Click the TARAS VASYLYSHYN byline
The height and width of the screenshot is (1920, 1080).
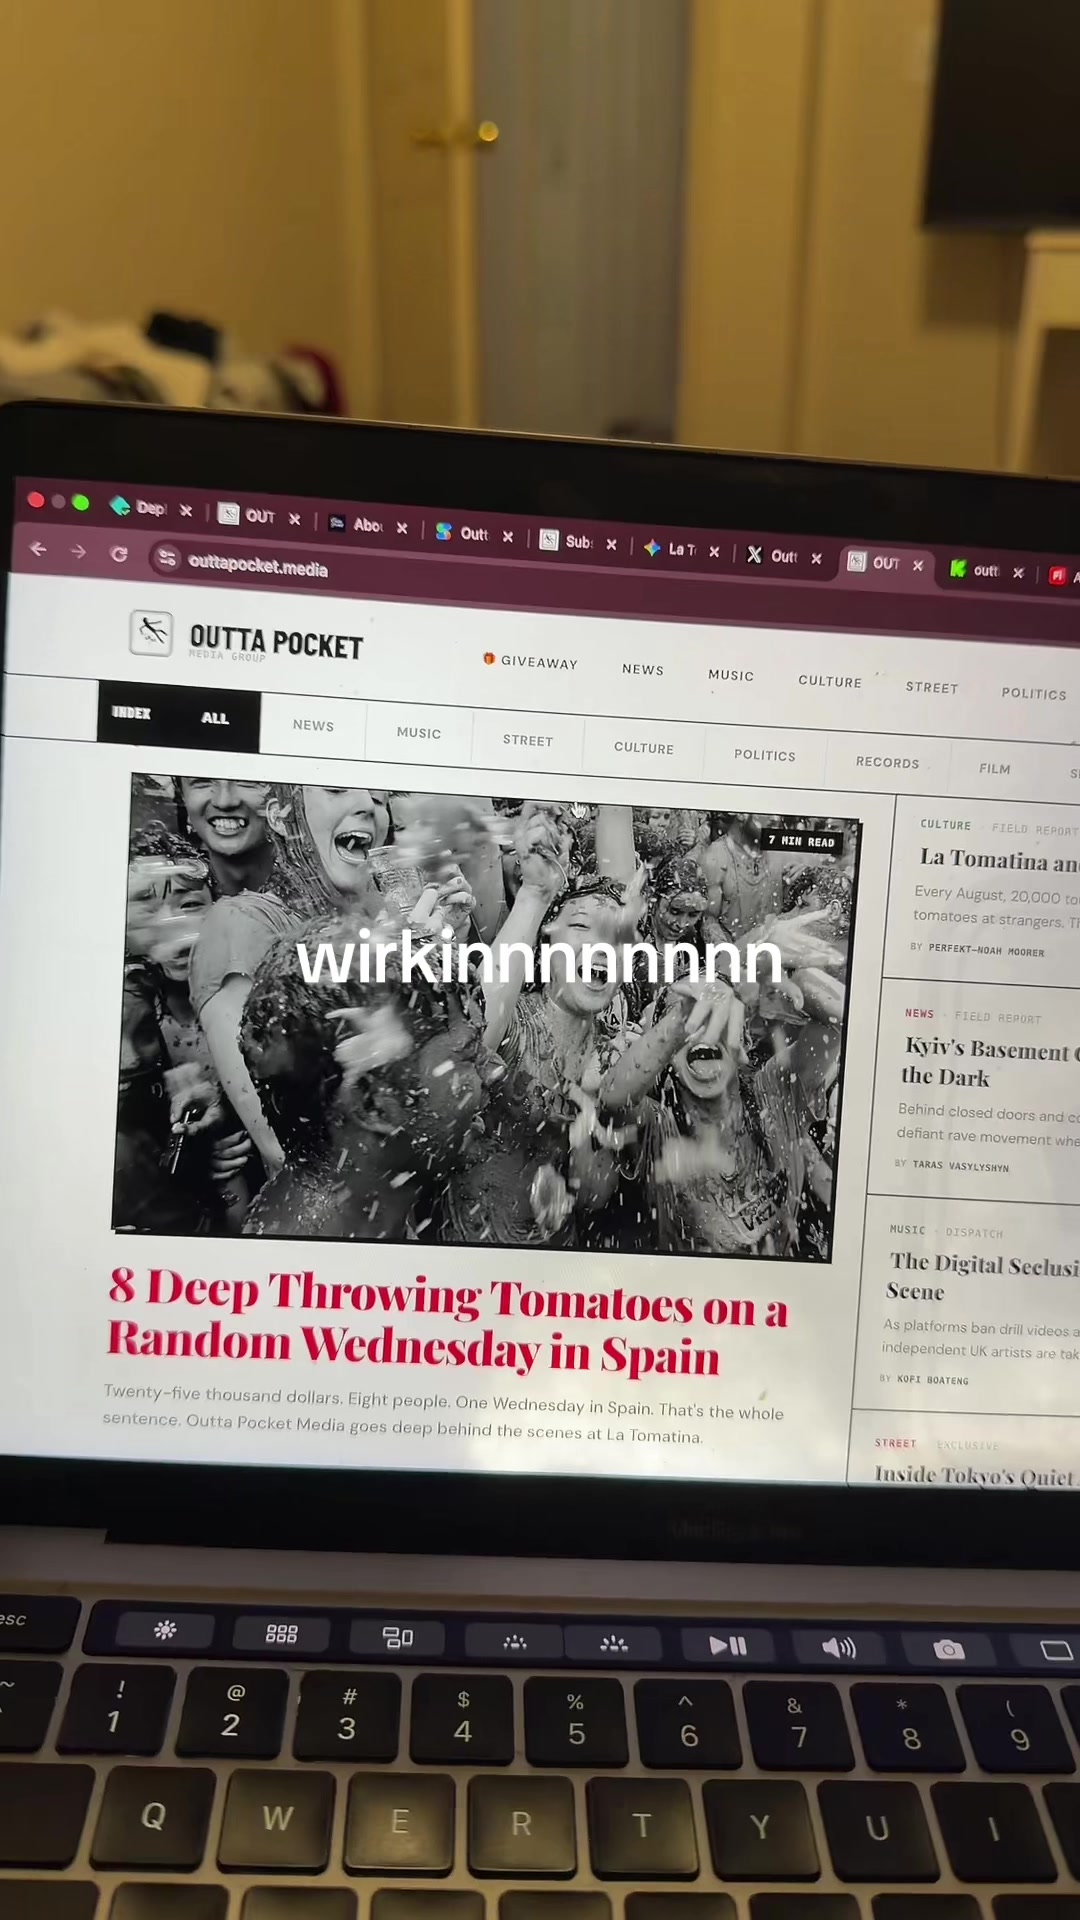pos(960,1165)
